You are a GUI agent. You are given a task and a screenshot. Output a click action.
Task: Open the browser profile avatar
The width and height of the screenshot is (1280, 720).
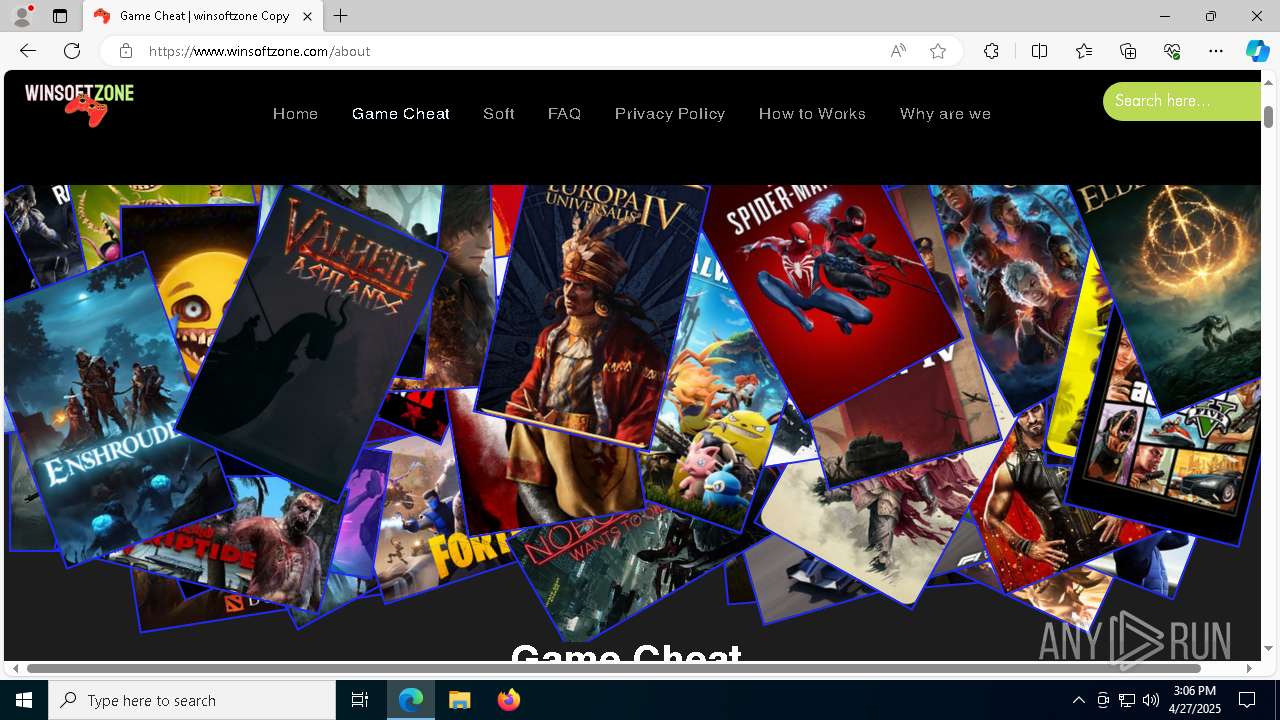click(21, 16)
